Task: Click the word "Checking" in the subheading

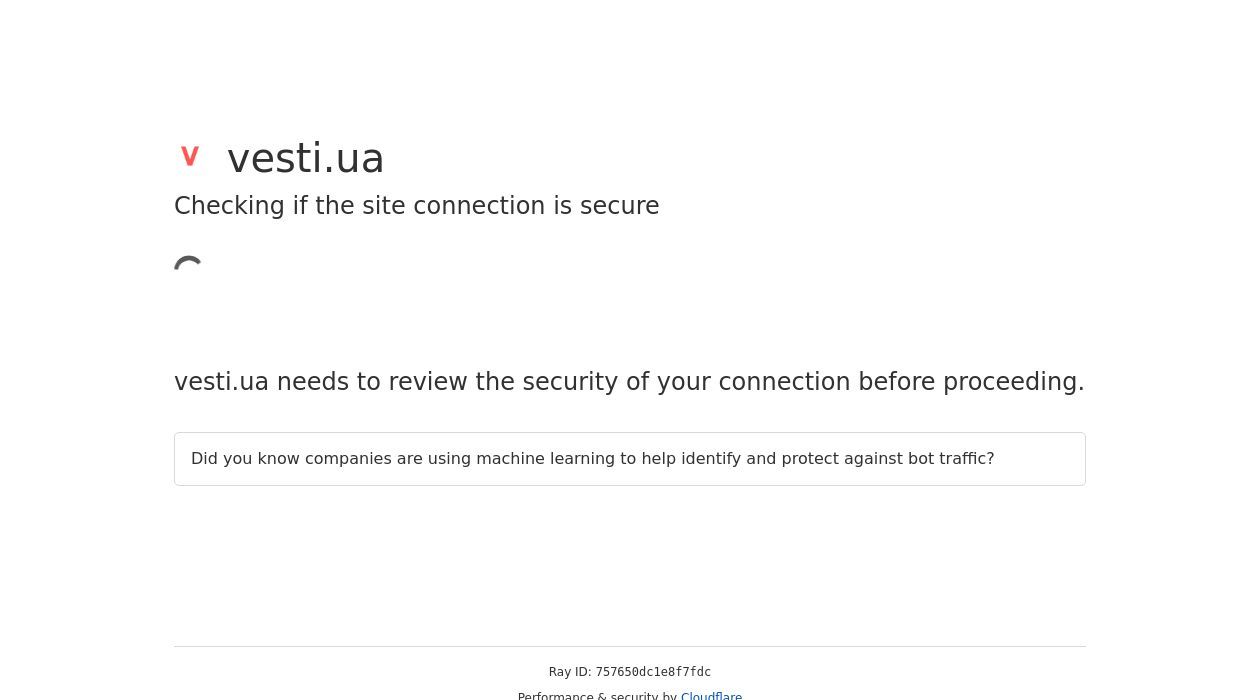Action: tap(229, 206)
